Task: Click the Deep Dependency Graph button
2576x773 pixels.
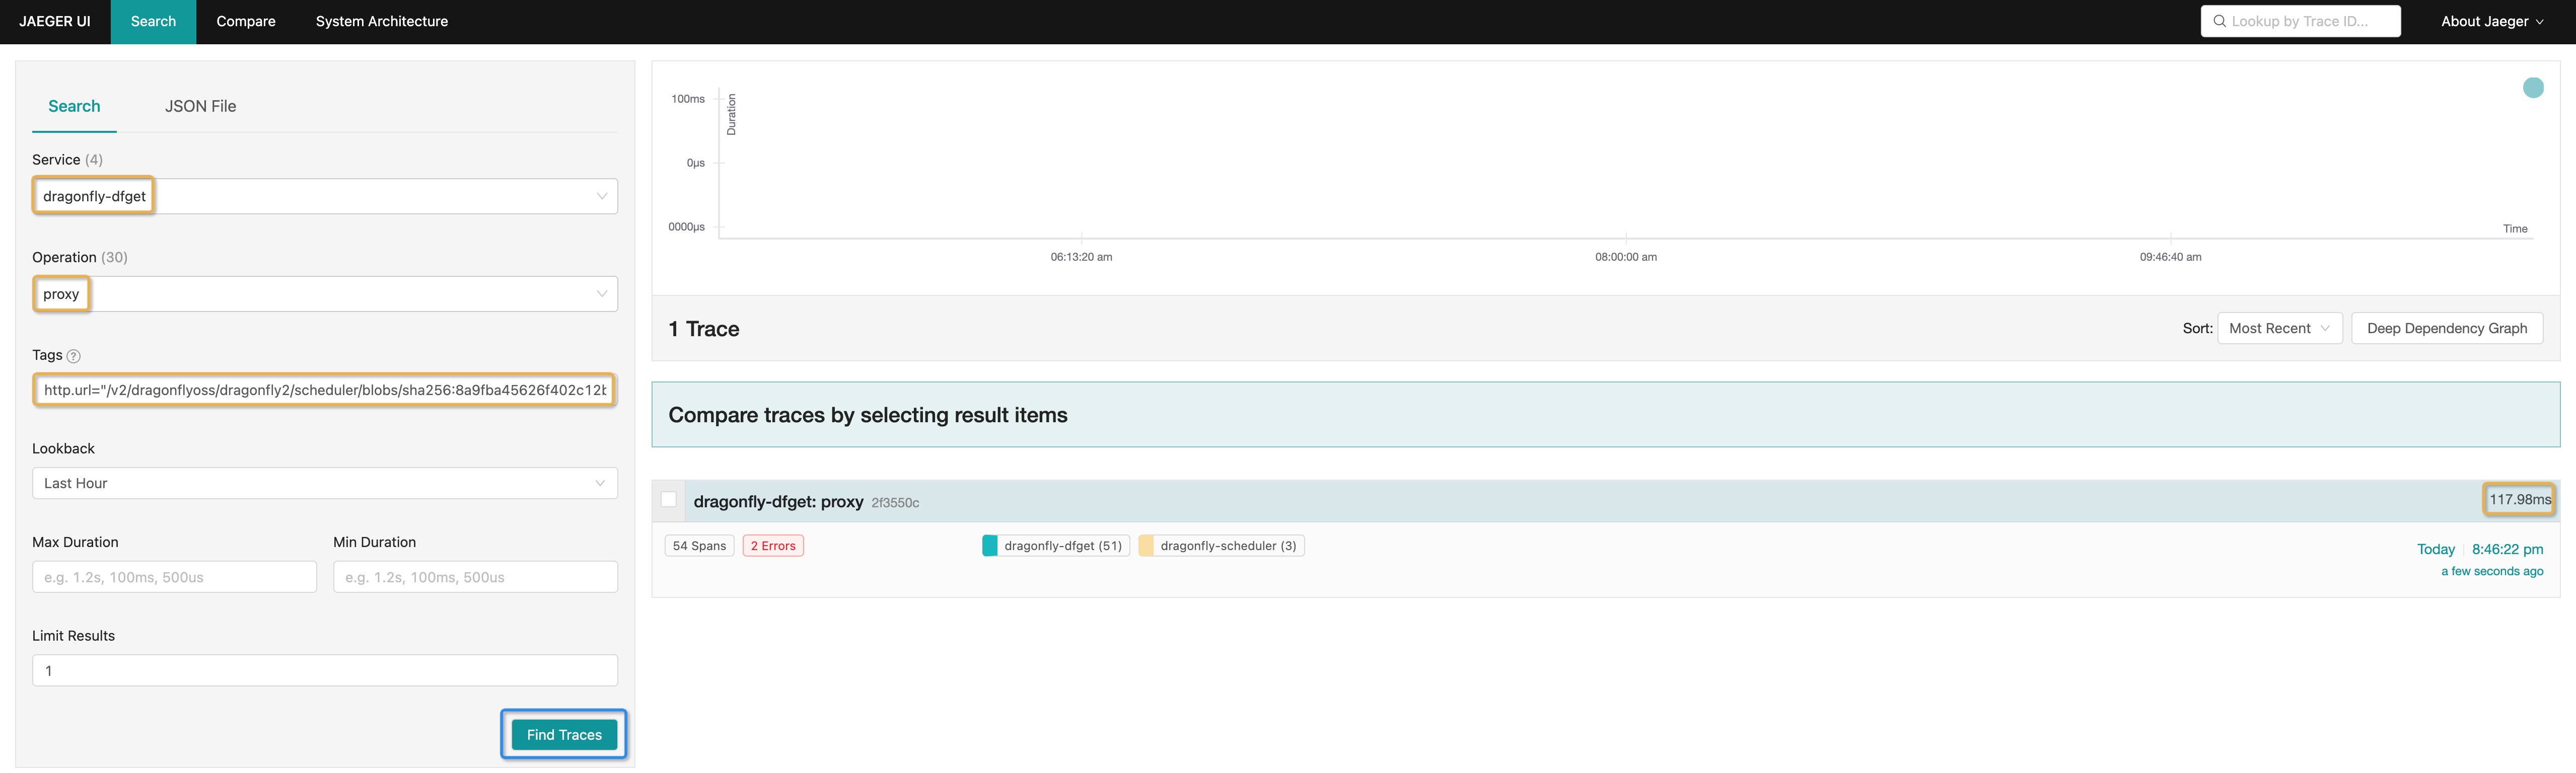Action: click(x=2448, y=327)
